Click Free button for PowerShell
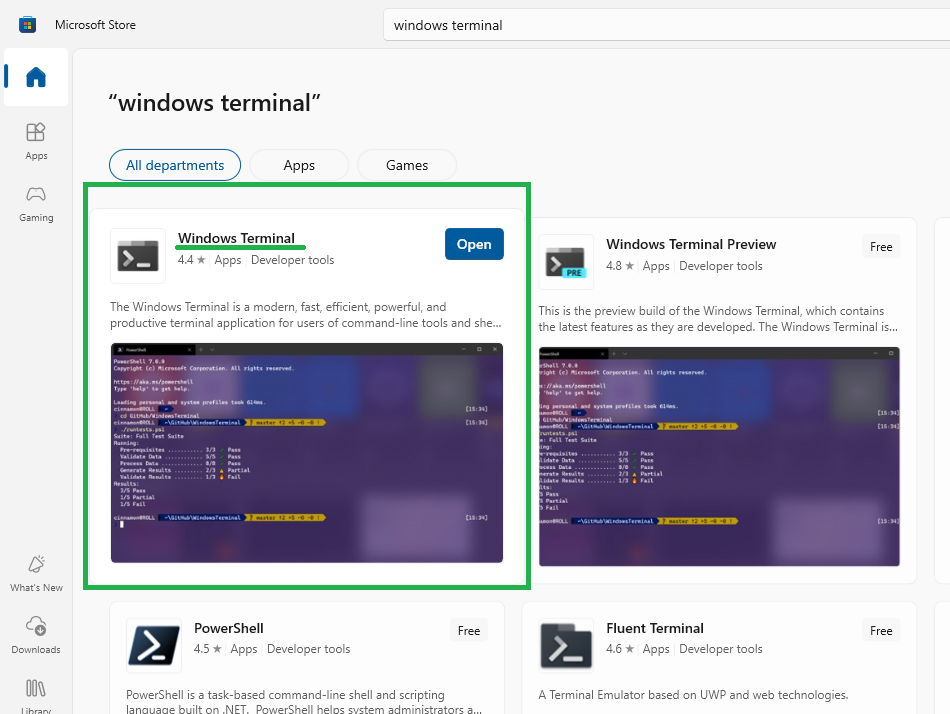The width and height of the screenshot is (950, 714). coord(469,631)
